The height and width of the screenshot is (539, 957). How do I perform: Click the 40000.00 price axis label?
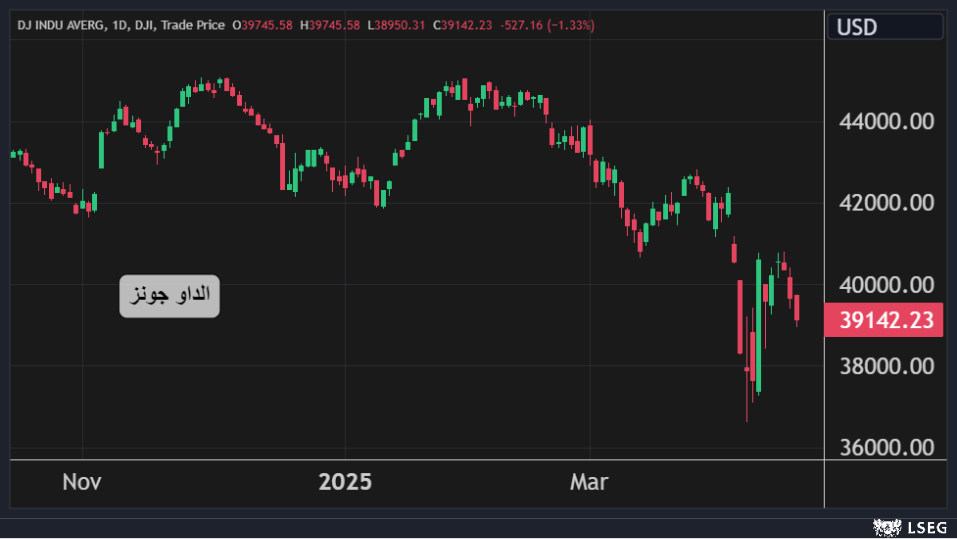[x=886, y=284]
